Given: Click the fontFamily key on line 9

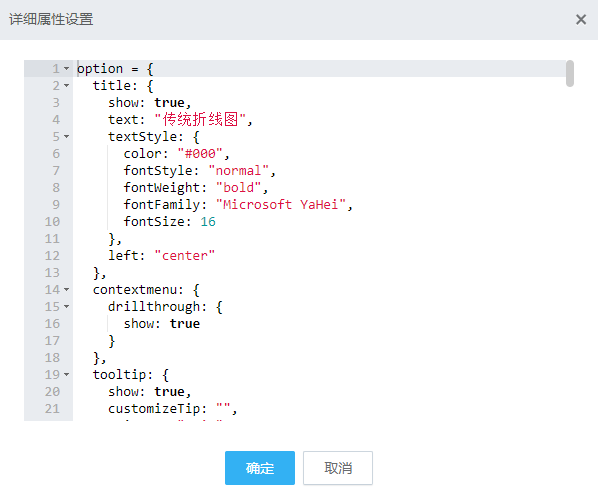Looking at the screenshot, I should (x=161, y=205).
